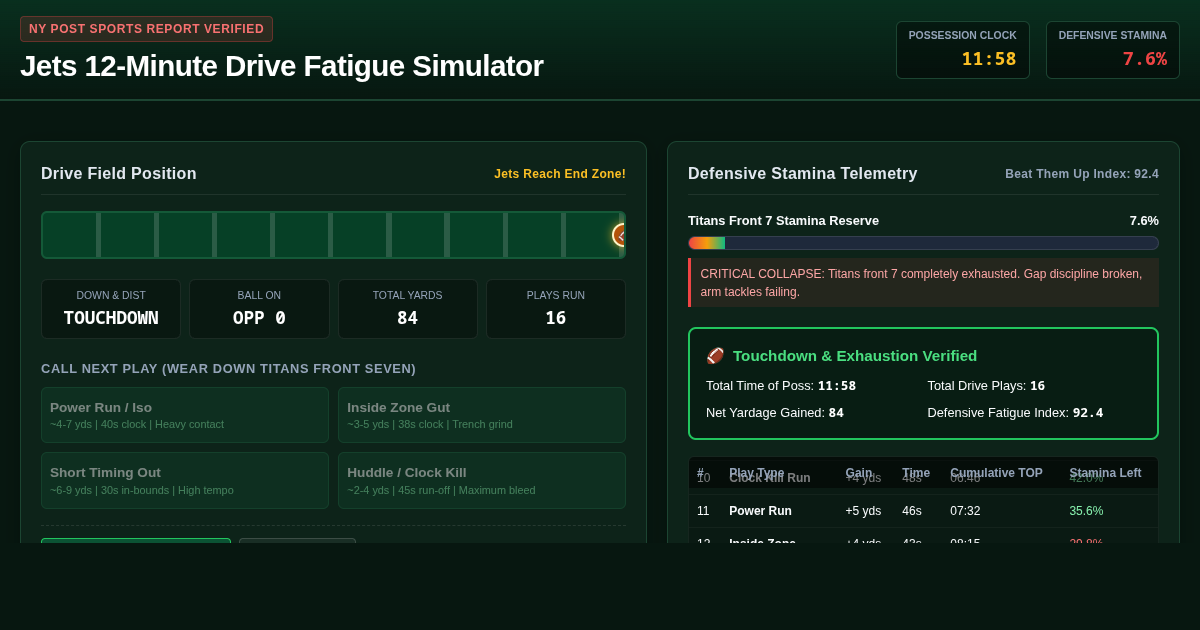The height and width of the screenshot is (630, 1200).
Task: Call the Short Timing Out play
Action: [x=185, y=480]
